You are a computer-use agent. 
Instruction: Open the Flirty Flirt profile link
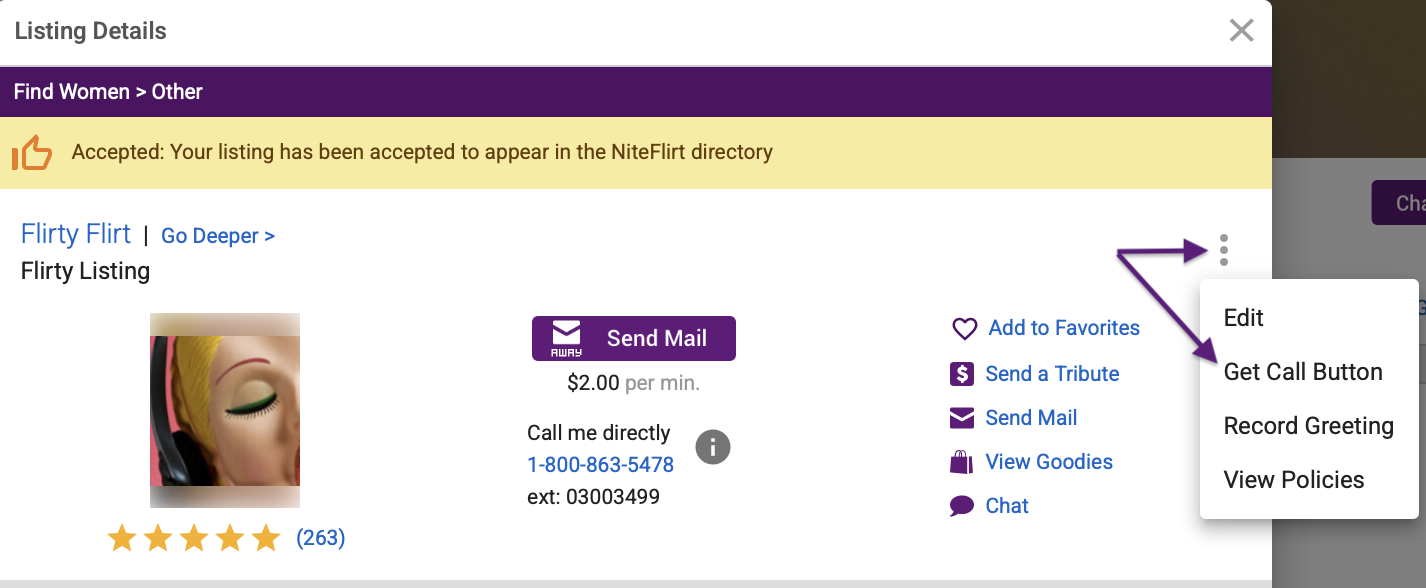pyautogui.click(x=76, y=234)
